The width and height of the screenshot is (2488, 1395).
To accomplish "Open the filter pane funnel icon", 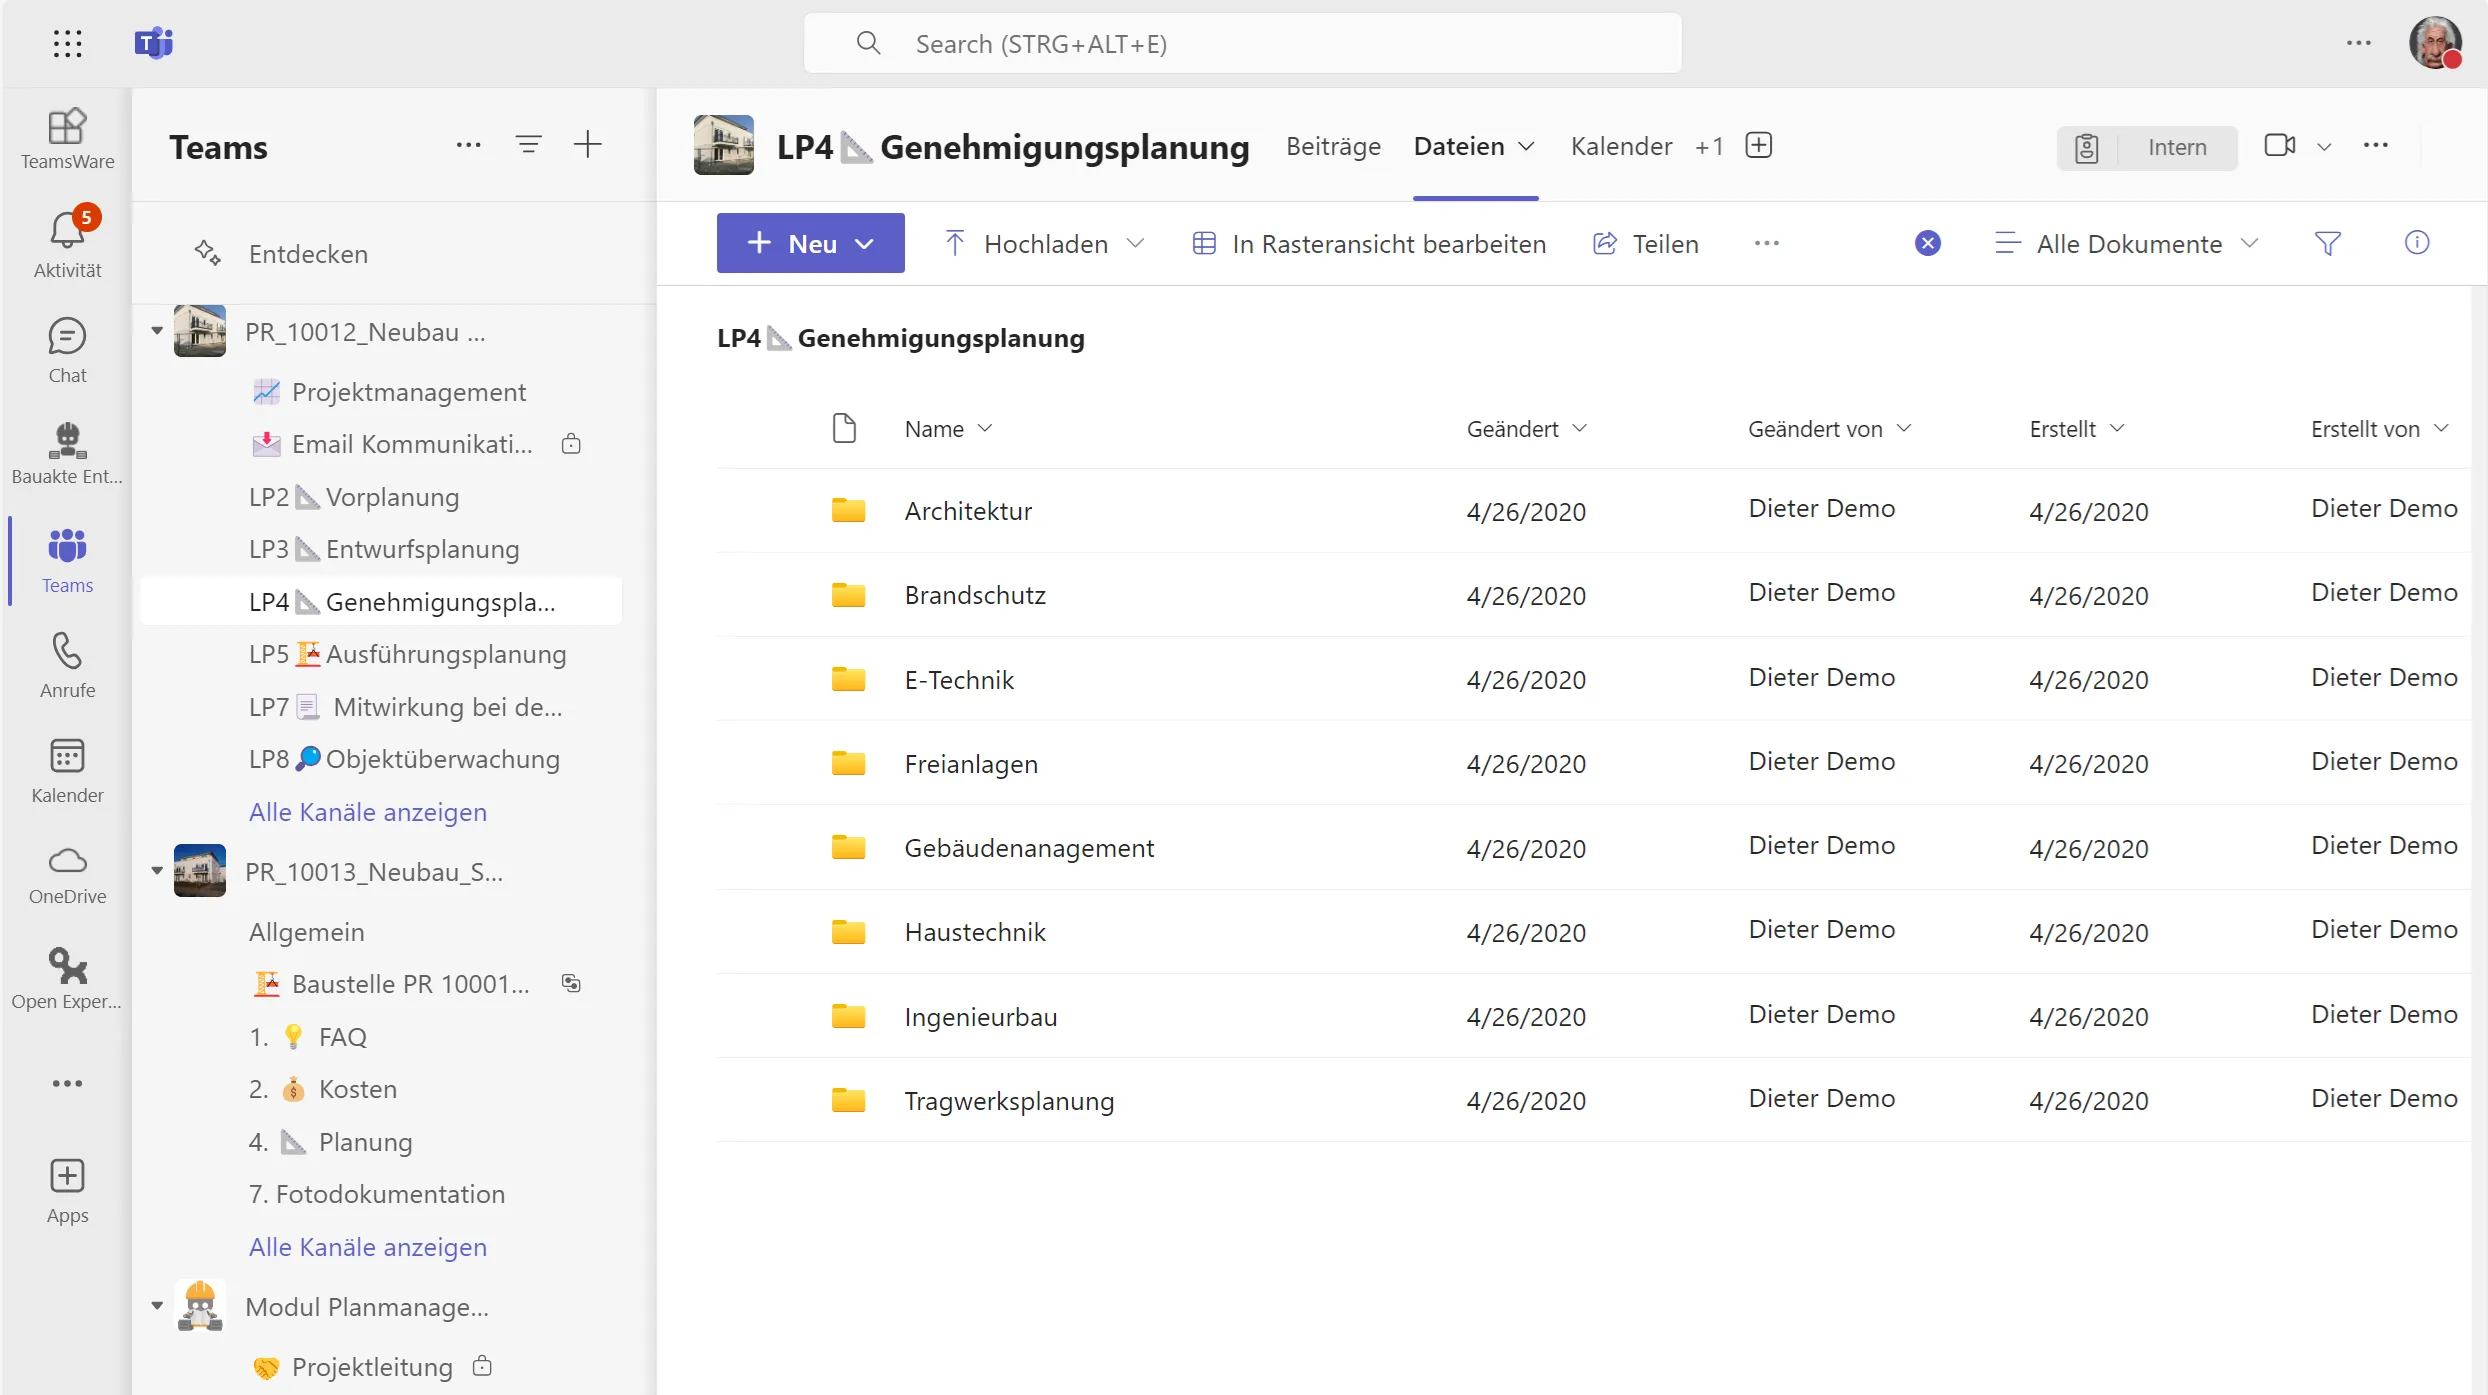I will (x=2328, y=243).
